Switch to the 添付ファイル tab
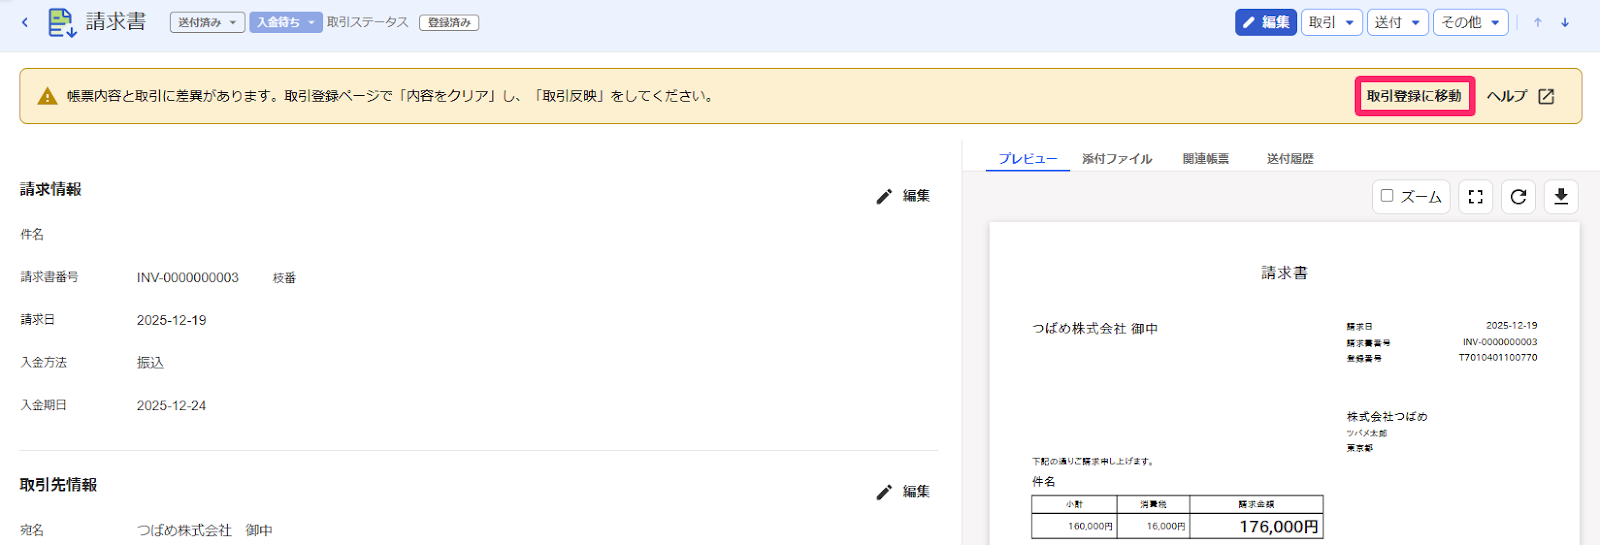Viewport: 1600px width, 545px height. 1117,159
